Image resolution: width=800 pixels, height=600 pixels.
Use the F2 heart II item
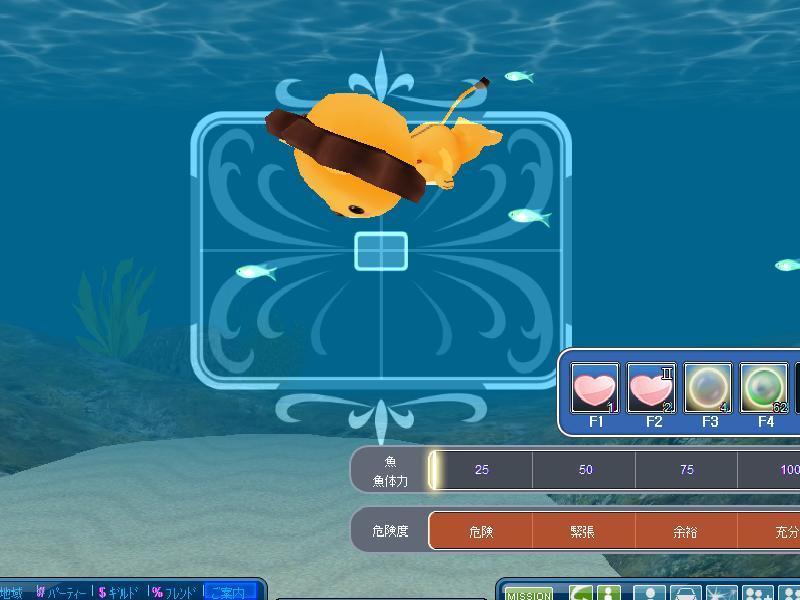pyautogui.click(x=651, y=388)
